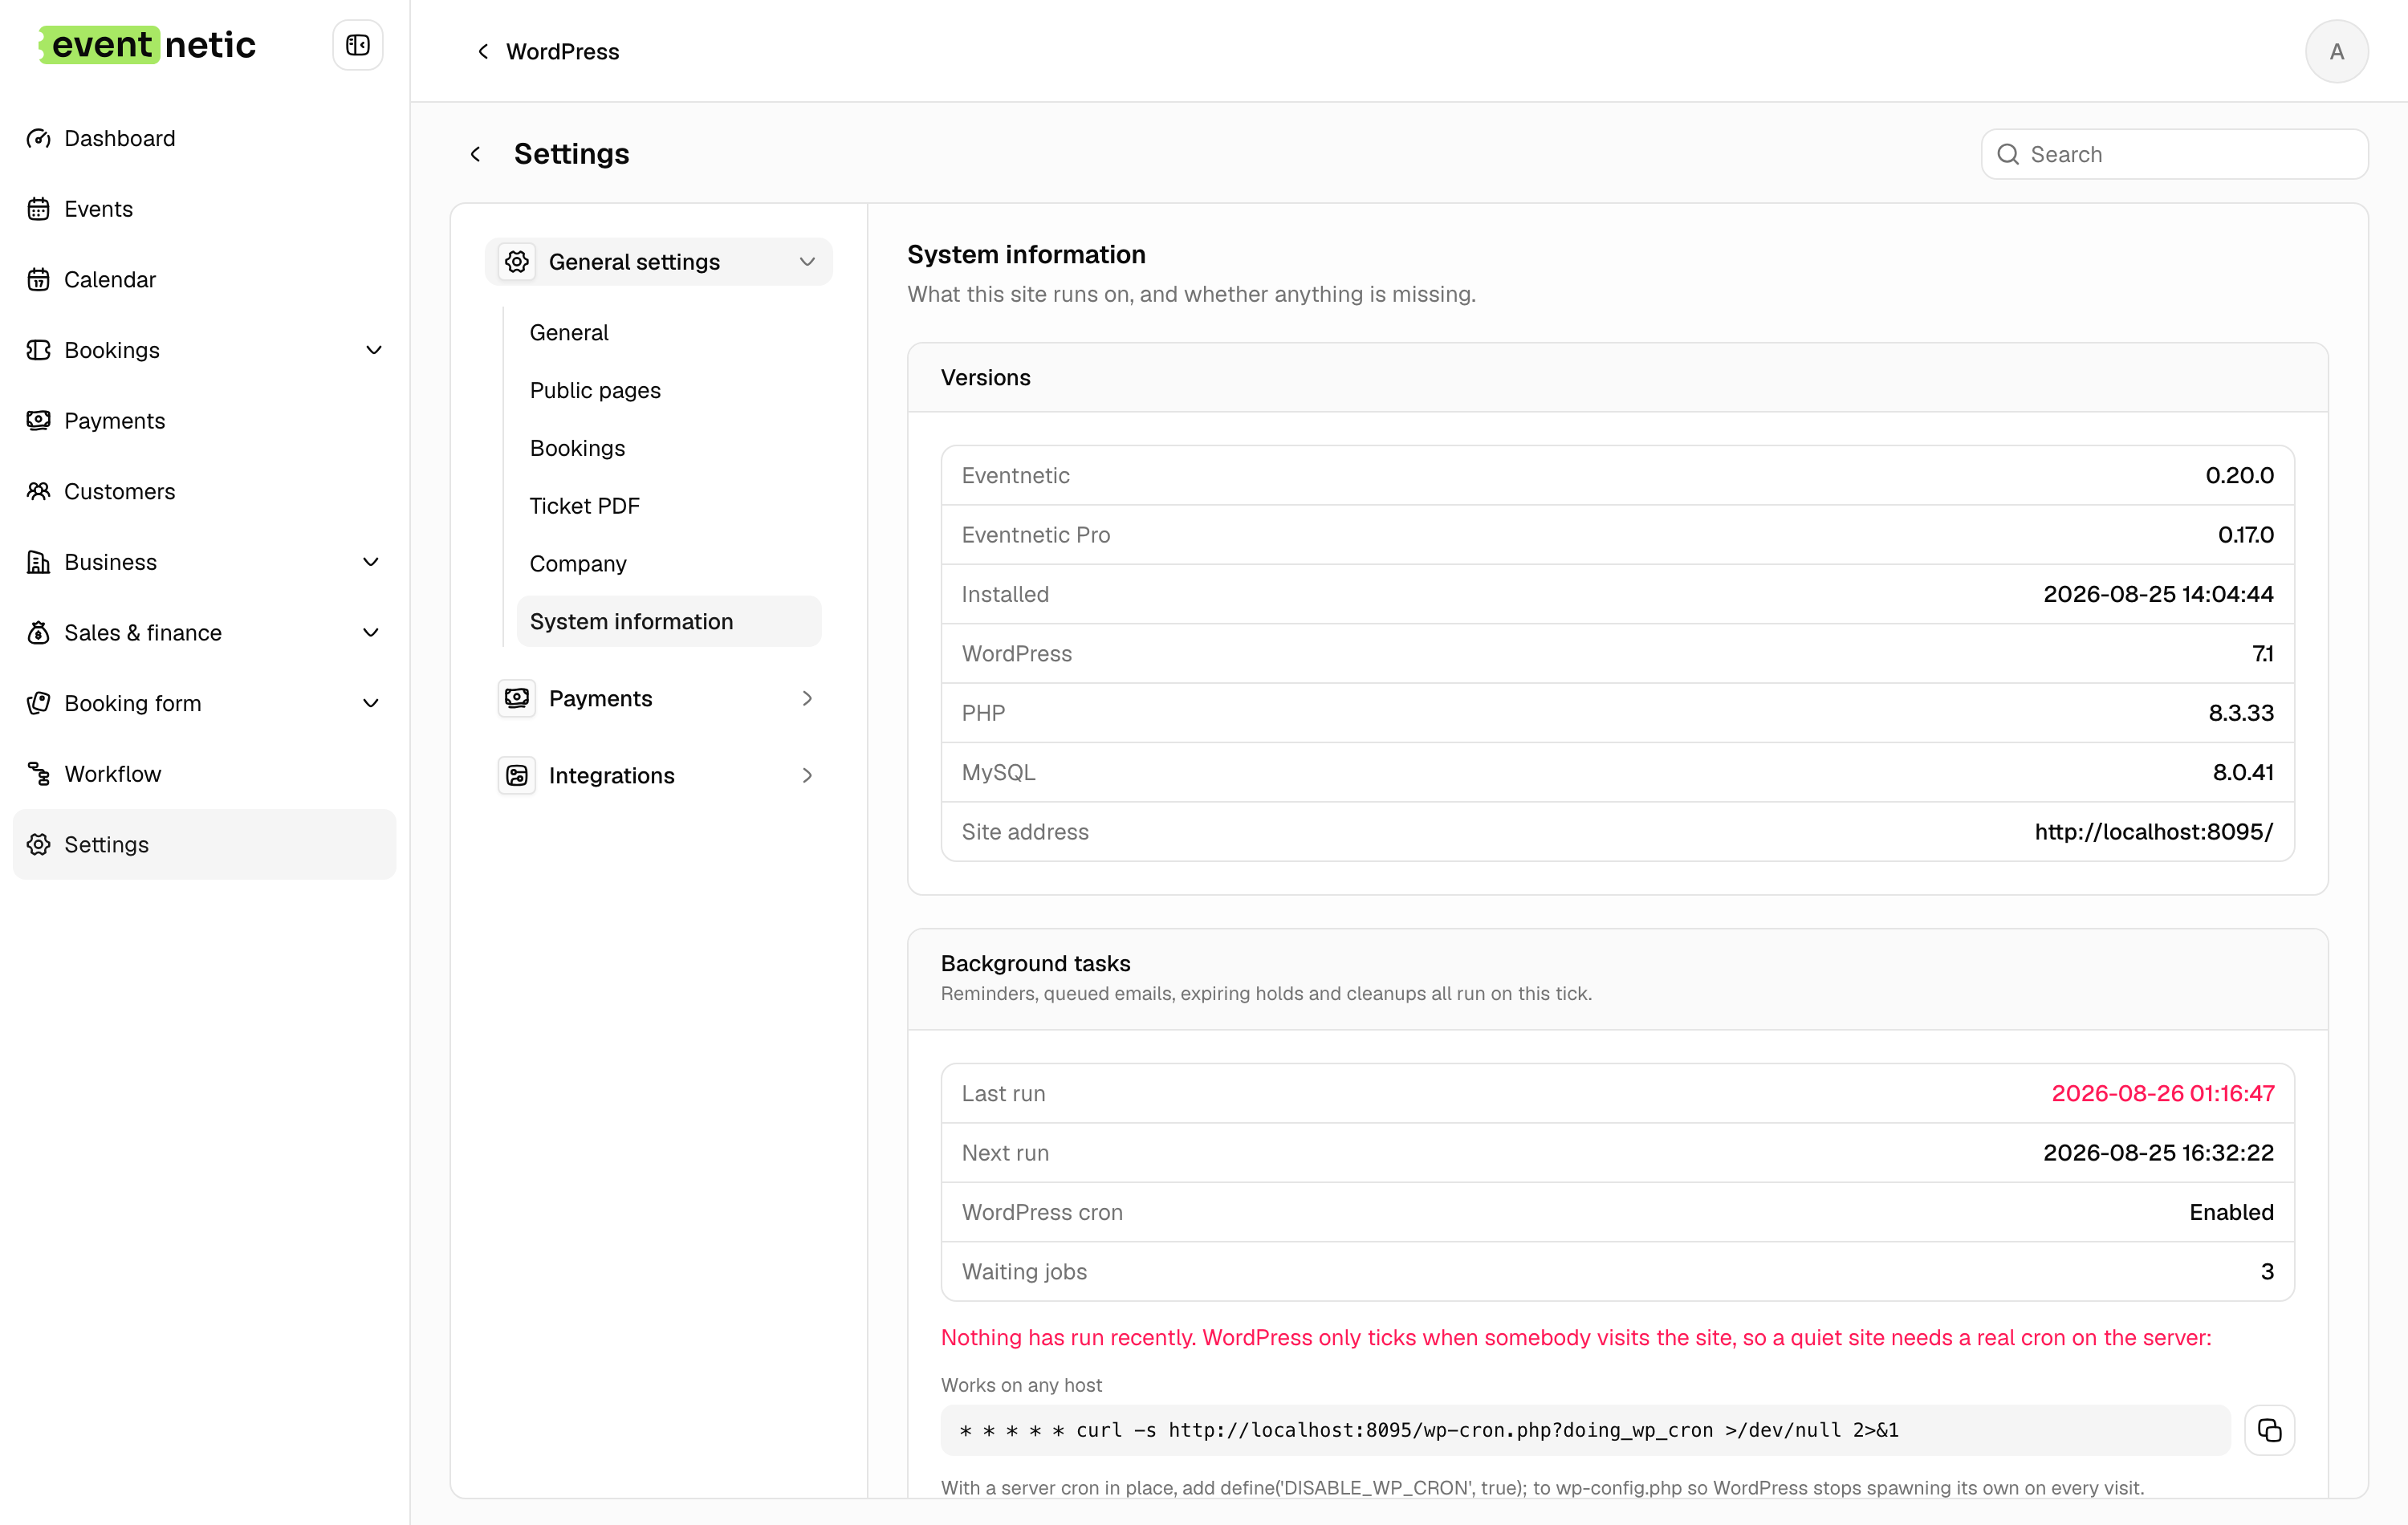Click the Eventnetic logo
The height and width of the screenshot is (1525, 2408).
[x=147, y=45]
